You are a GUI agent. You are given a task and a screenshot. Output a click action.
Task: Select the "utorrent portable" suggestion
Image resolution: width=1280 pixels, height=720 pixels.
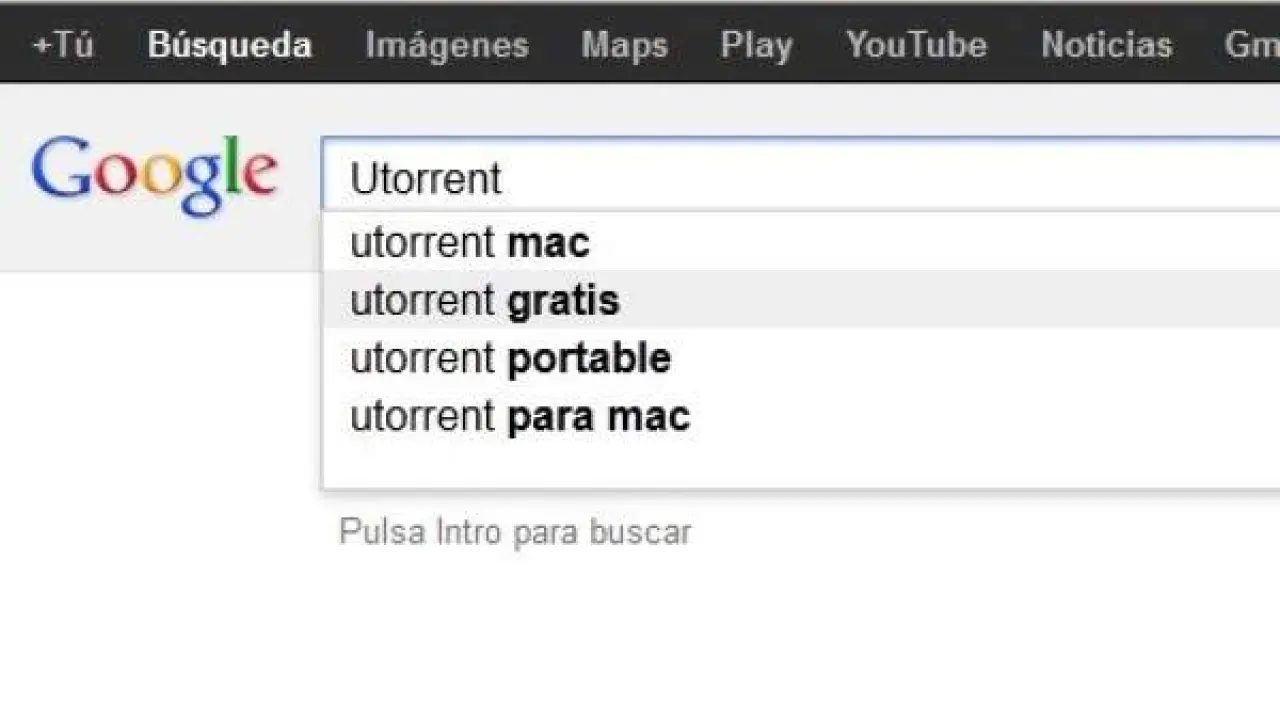tap(510, 358)
